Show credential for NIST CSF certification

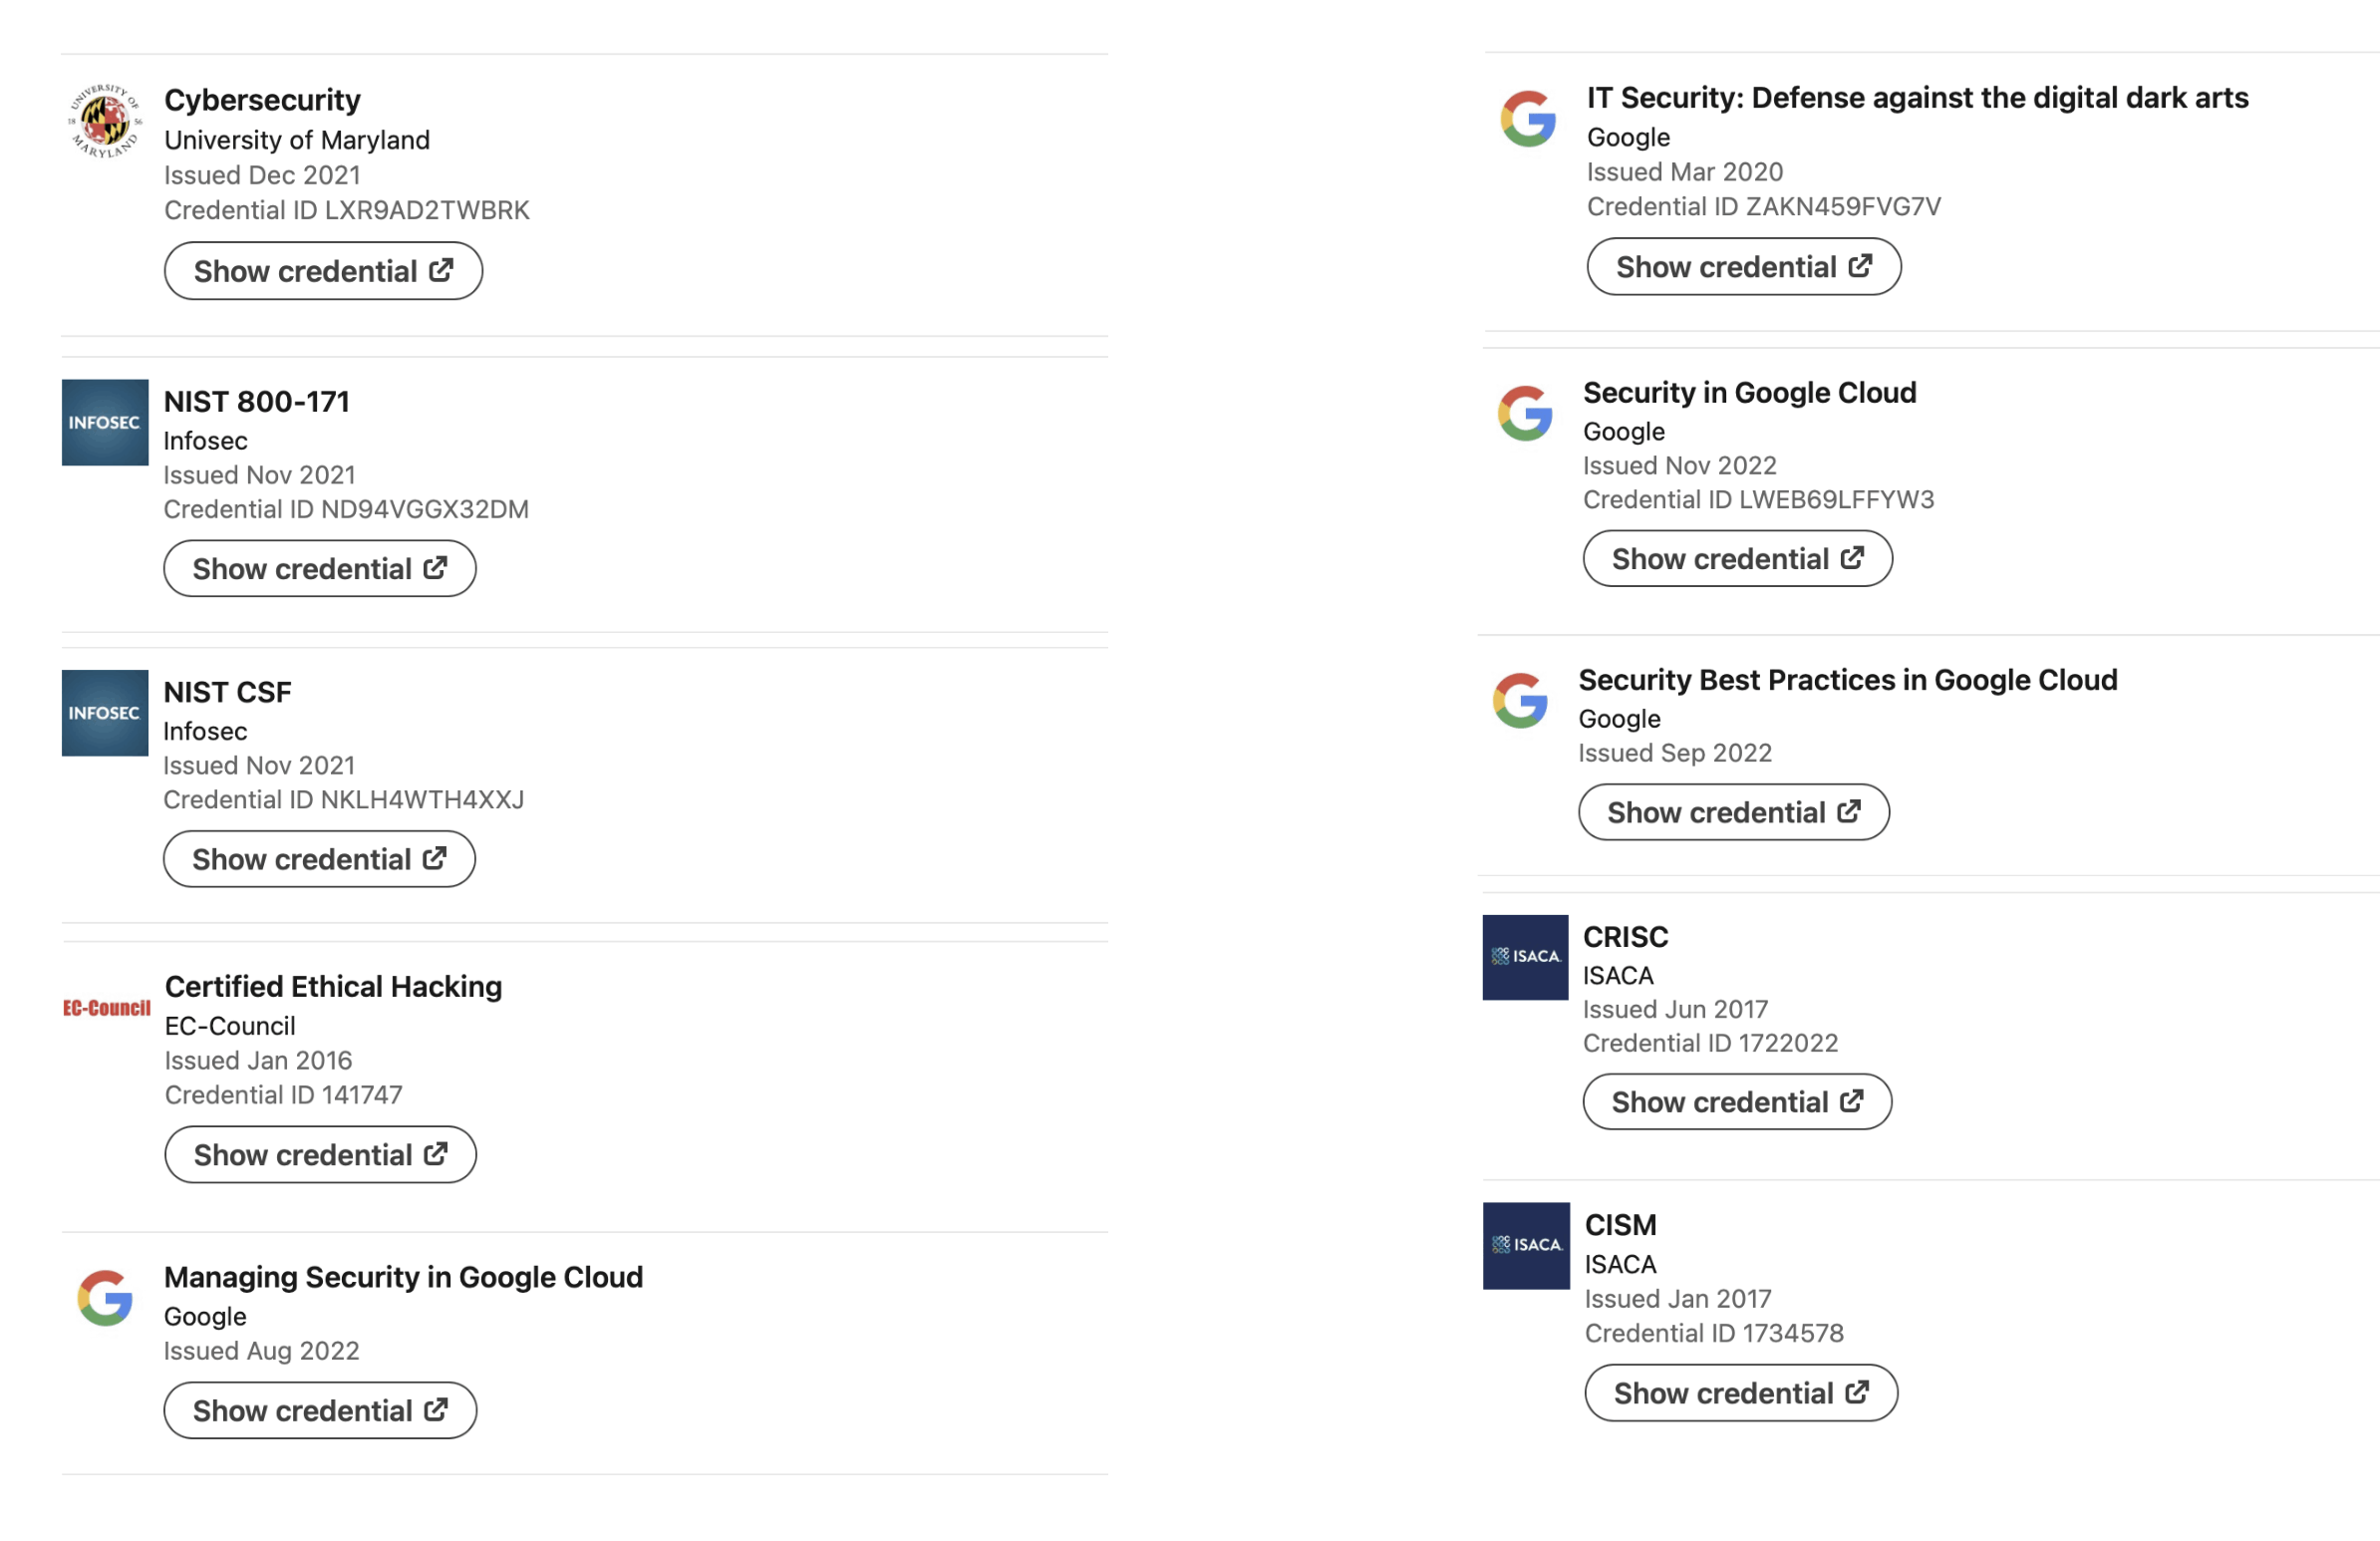[319, 855]
